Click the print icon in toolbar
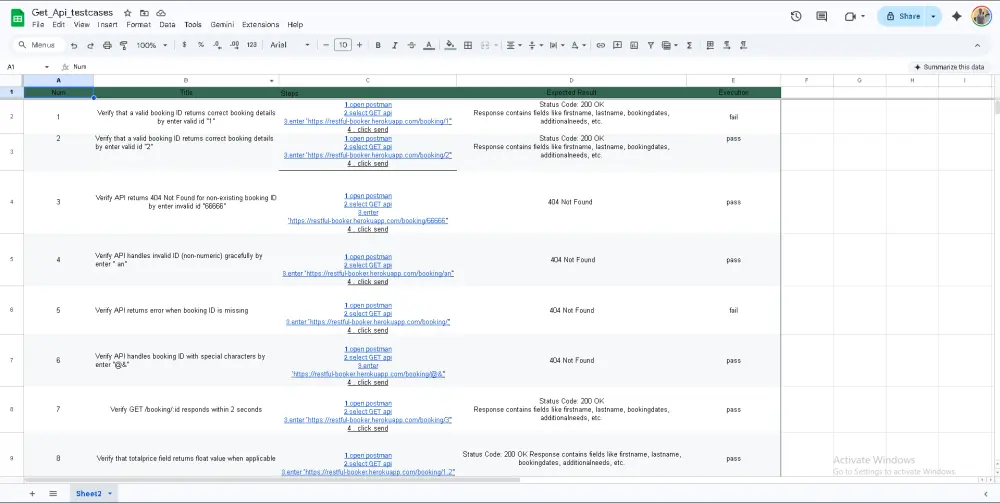 (x=106, y=45)
